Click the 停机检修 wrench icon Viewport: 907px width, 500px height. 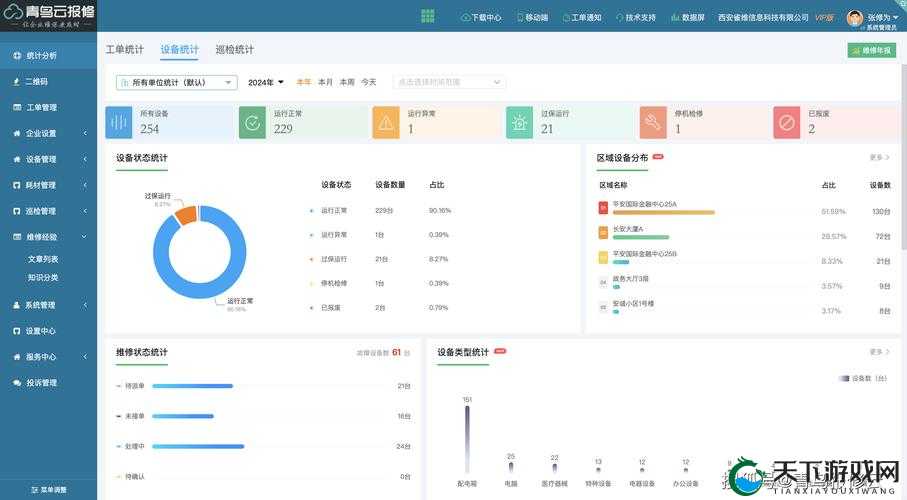coord(653,123)
